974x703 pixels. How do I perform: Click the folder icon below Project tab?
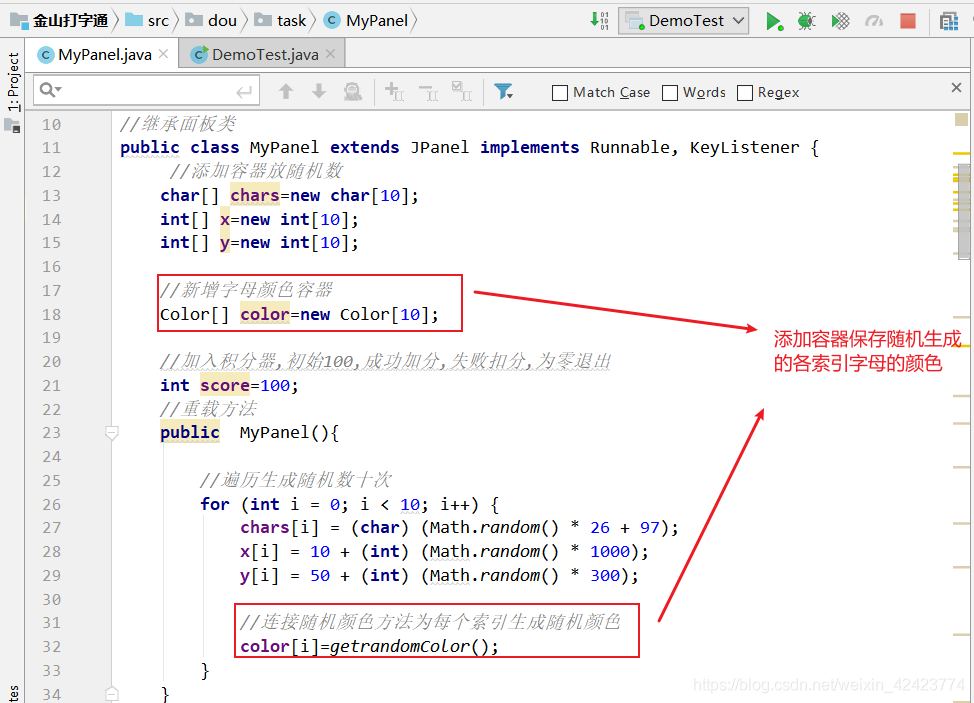coord(12,126)
